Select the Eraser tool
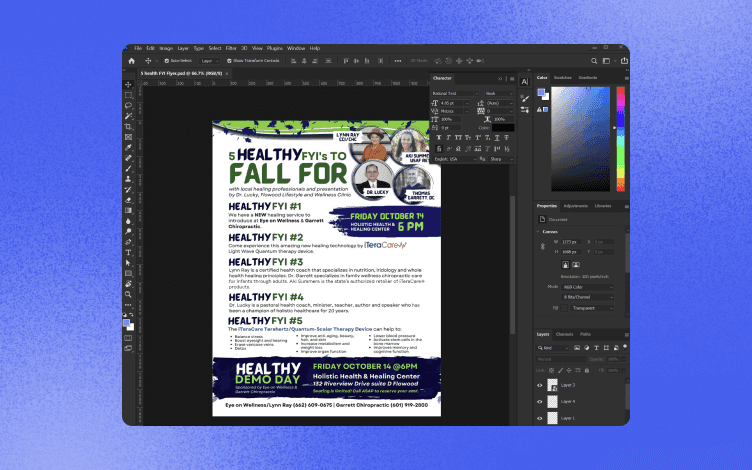This screenshot has width=752, height=470. [128, 200]
